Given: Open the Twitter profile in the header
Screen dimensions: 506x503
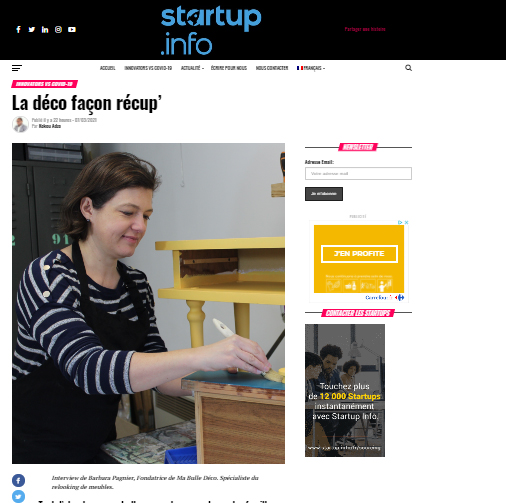Looking at the screenshot, I should [x=32, y=29].
